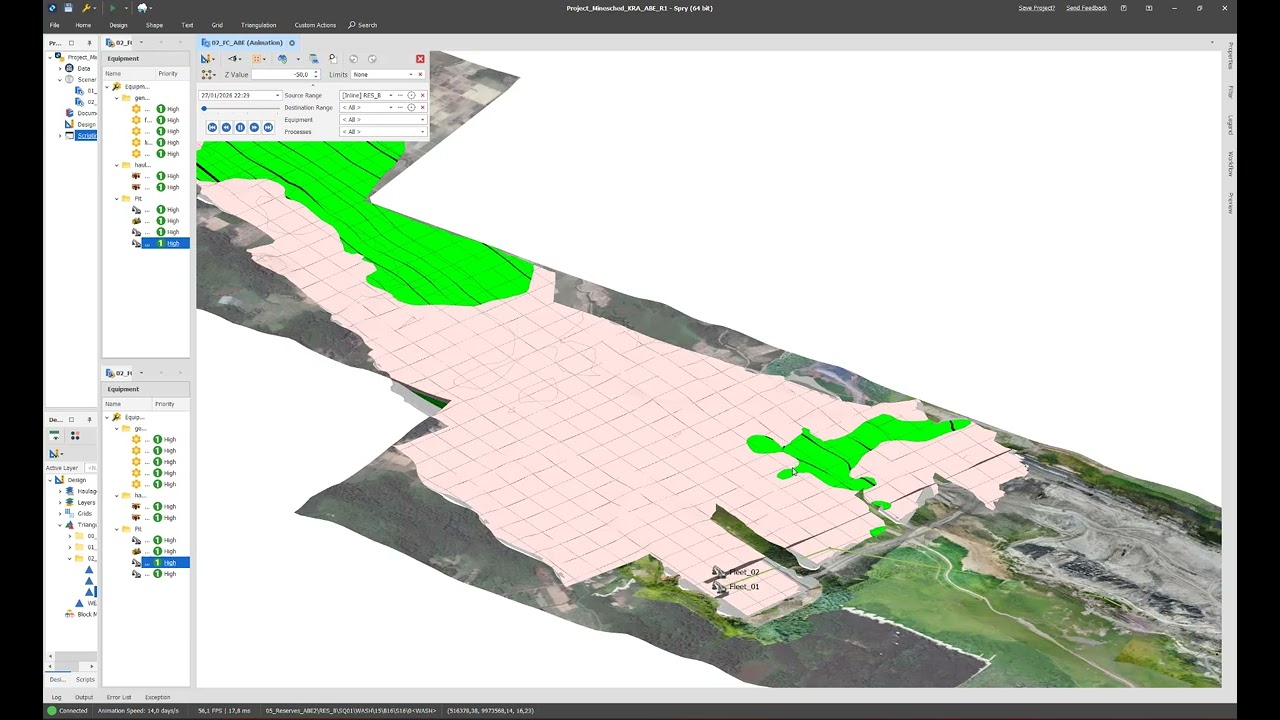
Task: Clear the Source Range with its red x
Action: 422,95
